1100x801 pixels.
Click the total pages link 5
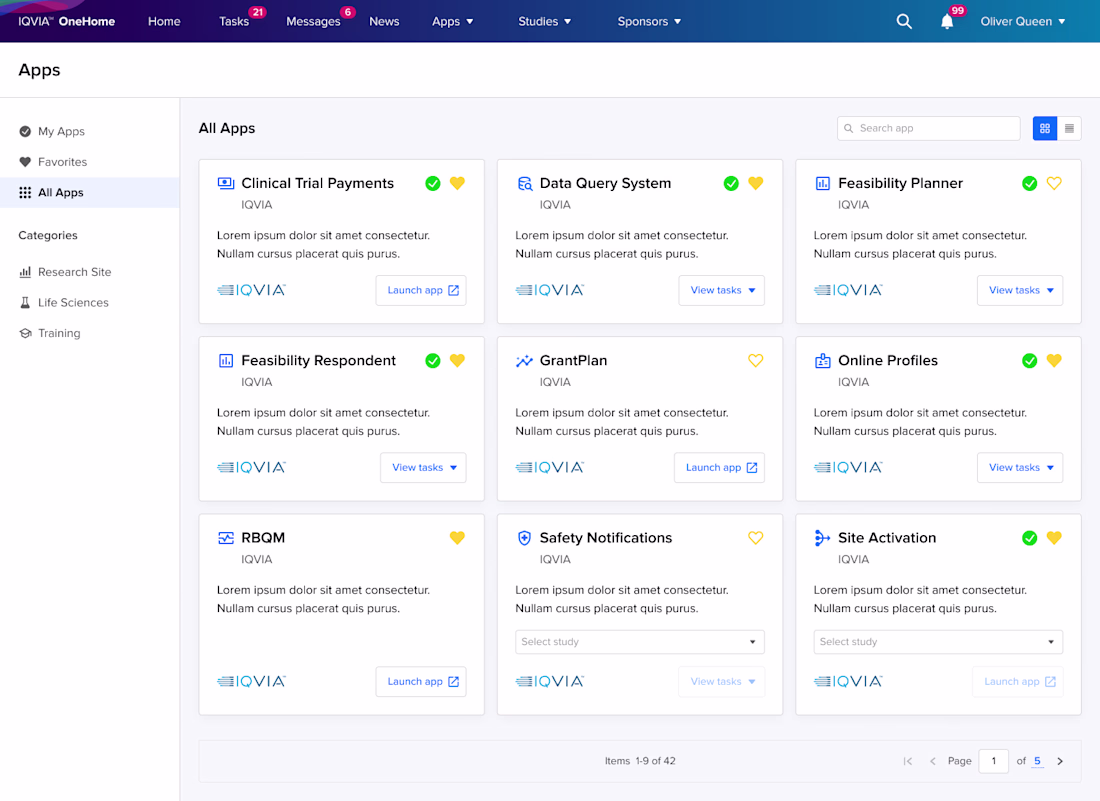point(1038,761)
